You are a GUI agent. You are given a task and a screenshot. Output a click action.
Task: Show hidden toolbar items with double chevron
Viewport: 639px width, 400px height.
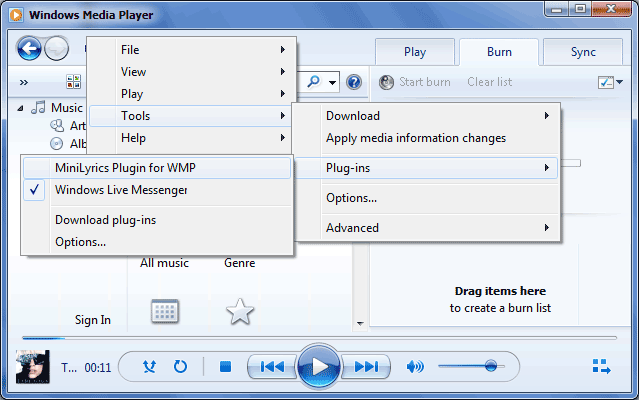24,83
